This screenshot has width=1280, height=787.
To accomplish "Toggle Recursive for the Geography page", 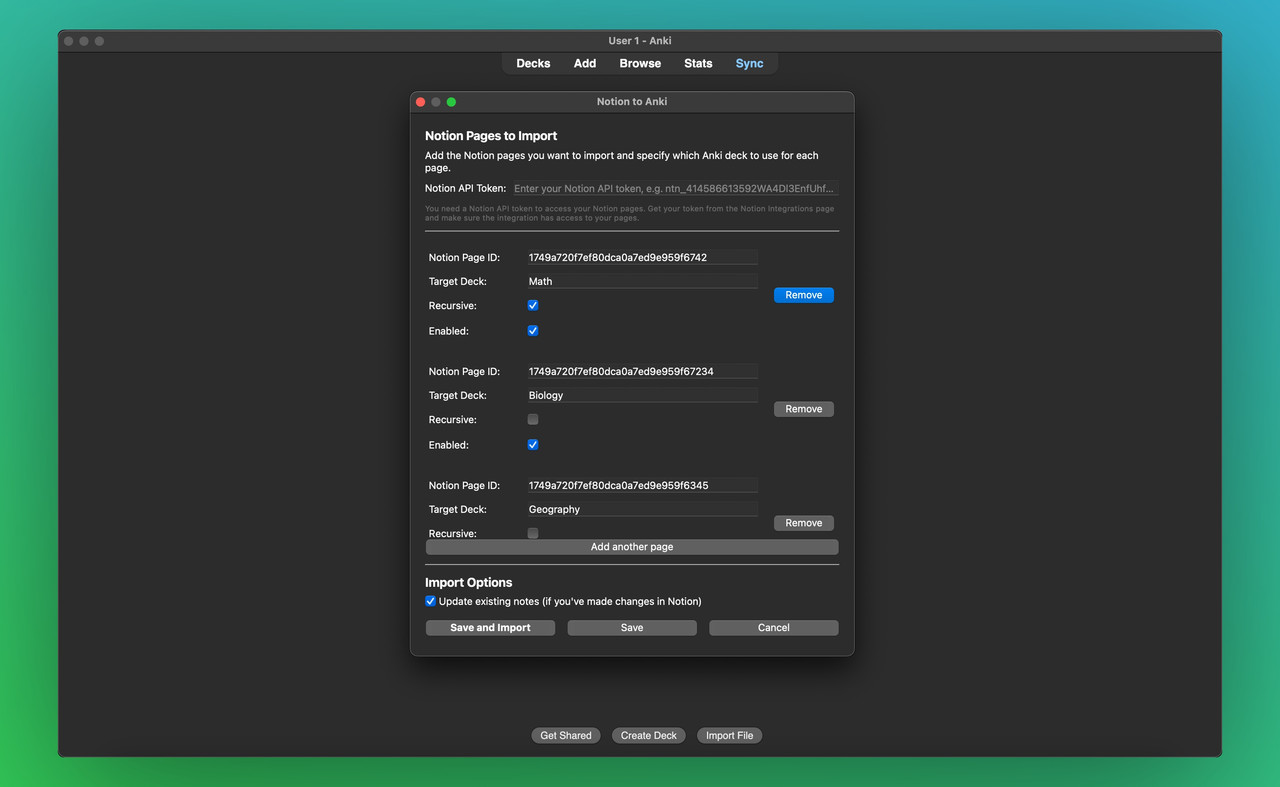I will [x=532, y=533].
